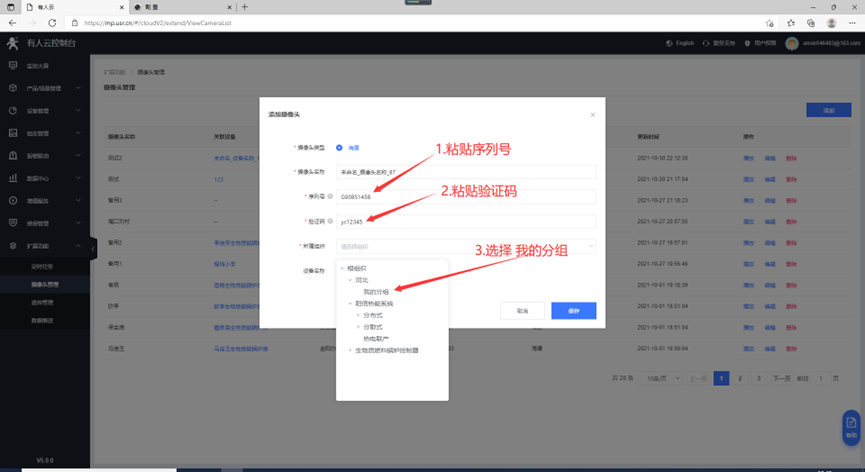This screenshot has width=865, height=472.
Task: Collapse the sidebar with the arrow handle
Action: tap(93, 249)
